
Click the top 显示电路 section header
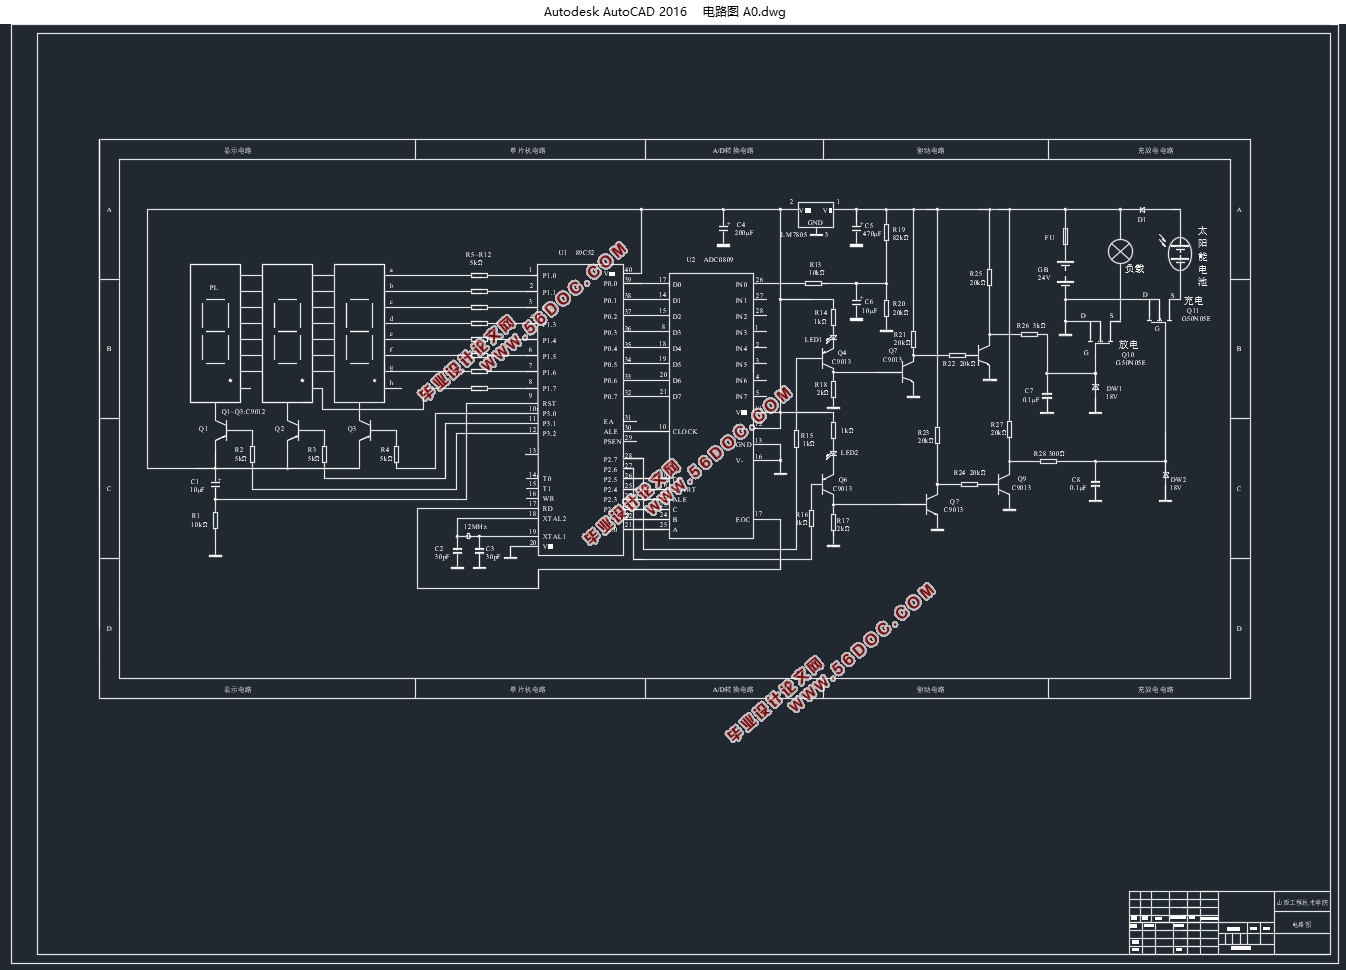pyautogui.click(x=238, y=150)
